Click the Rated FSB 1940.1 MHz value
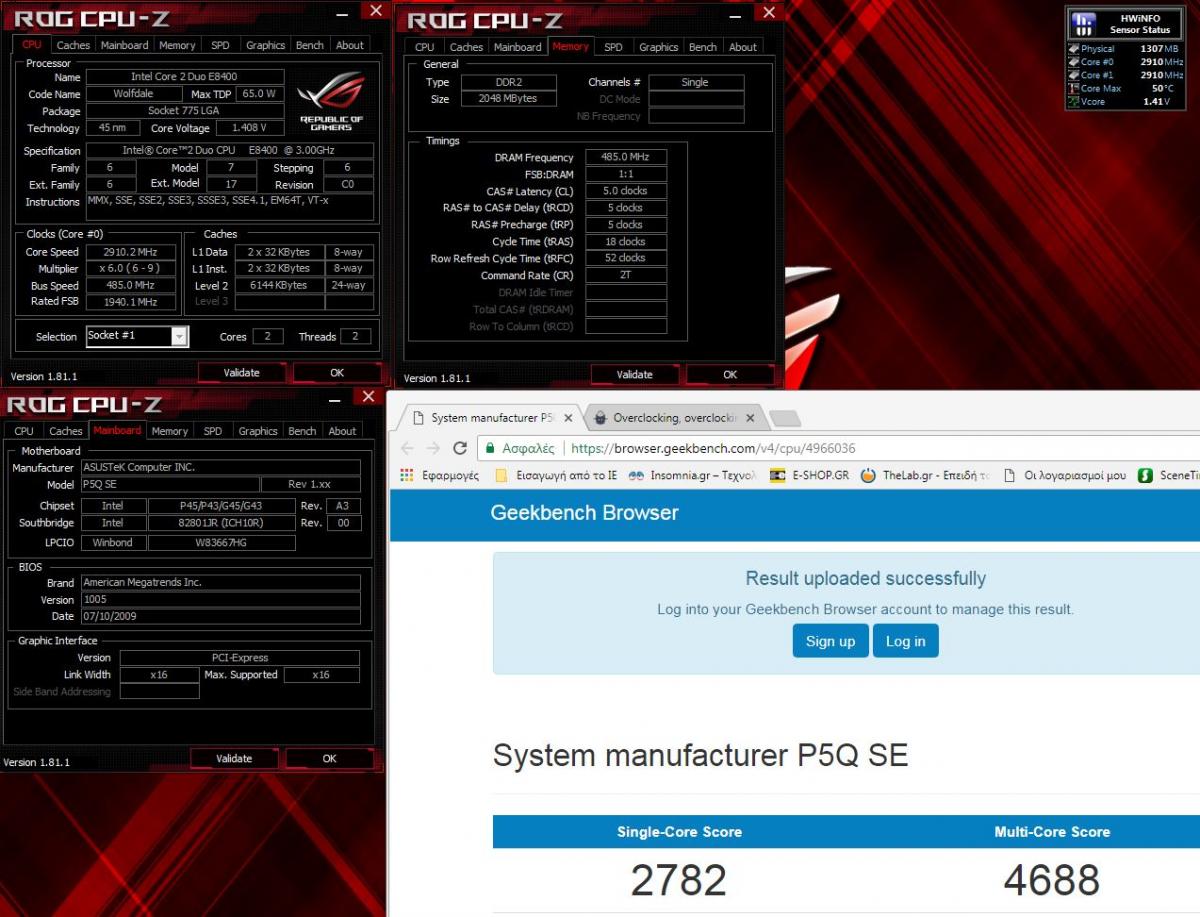Screen dimensions: 1200x917 (x=132, y=301)
